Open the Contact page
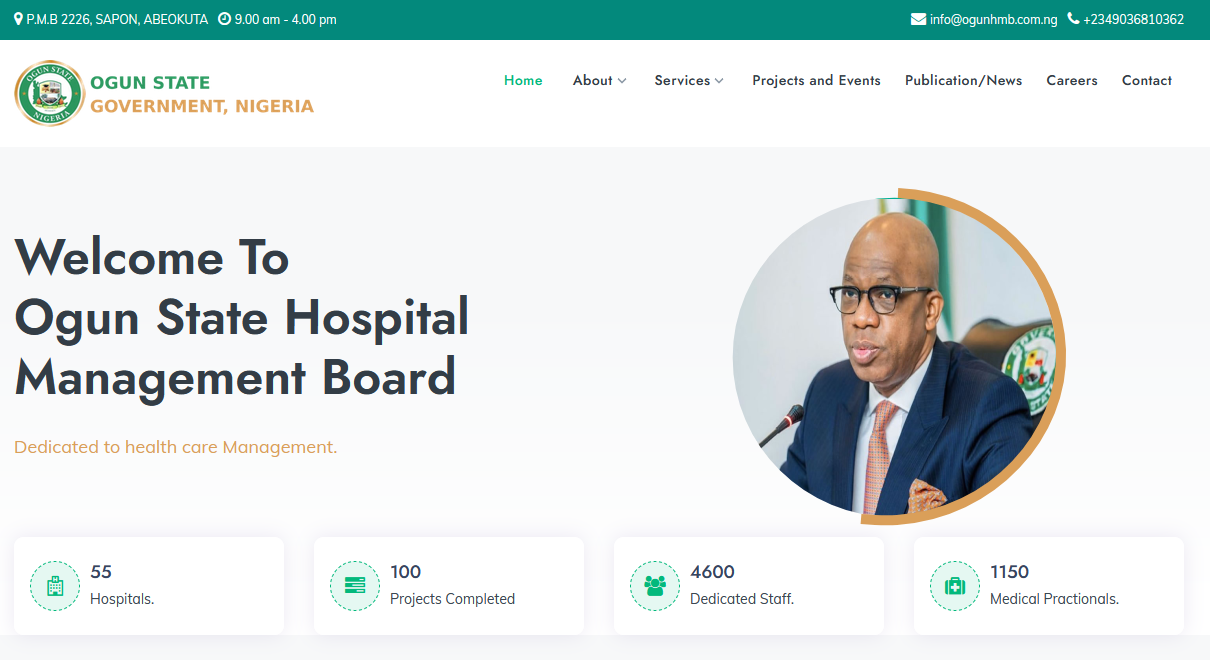Image resolution: width=1210 pixels, height=660 pixels. (x=1147, y=80)
